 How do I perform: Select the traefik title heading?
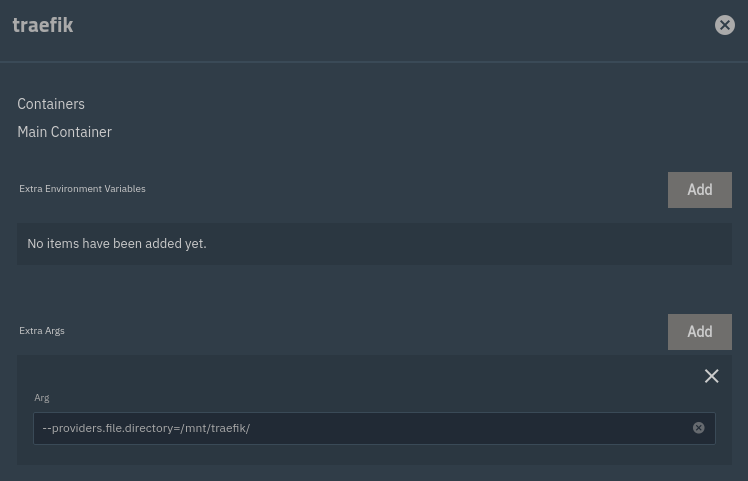[x=43, y=26]
